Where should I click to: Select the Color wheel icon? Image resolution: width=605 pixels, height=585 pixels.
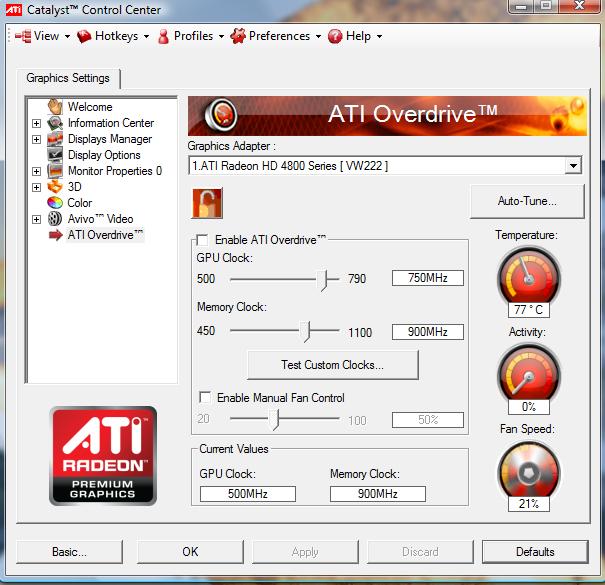coord(55,203)
